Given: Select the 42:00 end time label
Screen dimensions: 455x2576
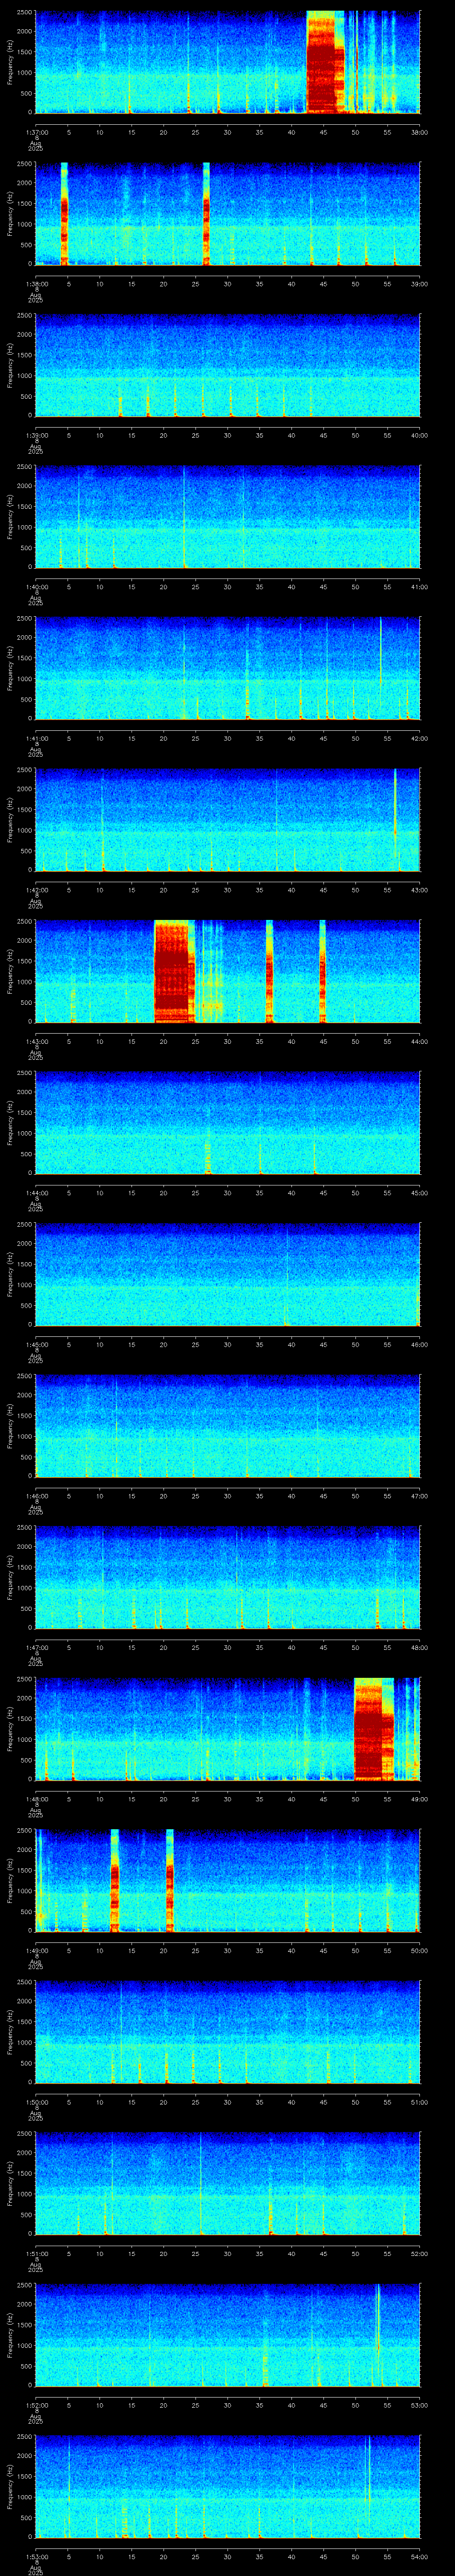Looking at the screenshot, I should tap(419, 738).
